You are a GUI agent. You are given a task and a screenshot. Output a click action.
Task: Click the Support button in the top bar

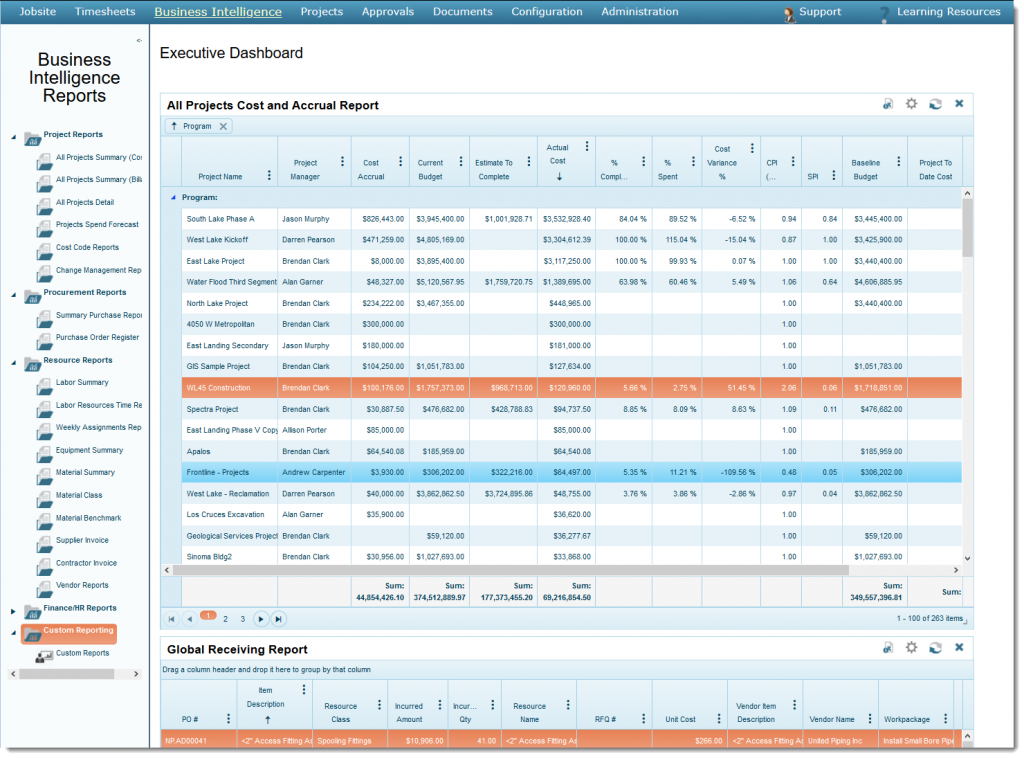point(820,11)
